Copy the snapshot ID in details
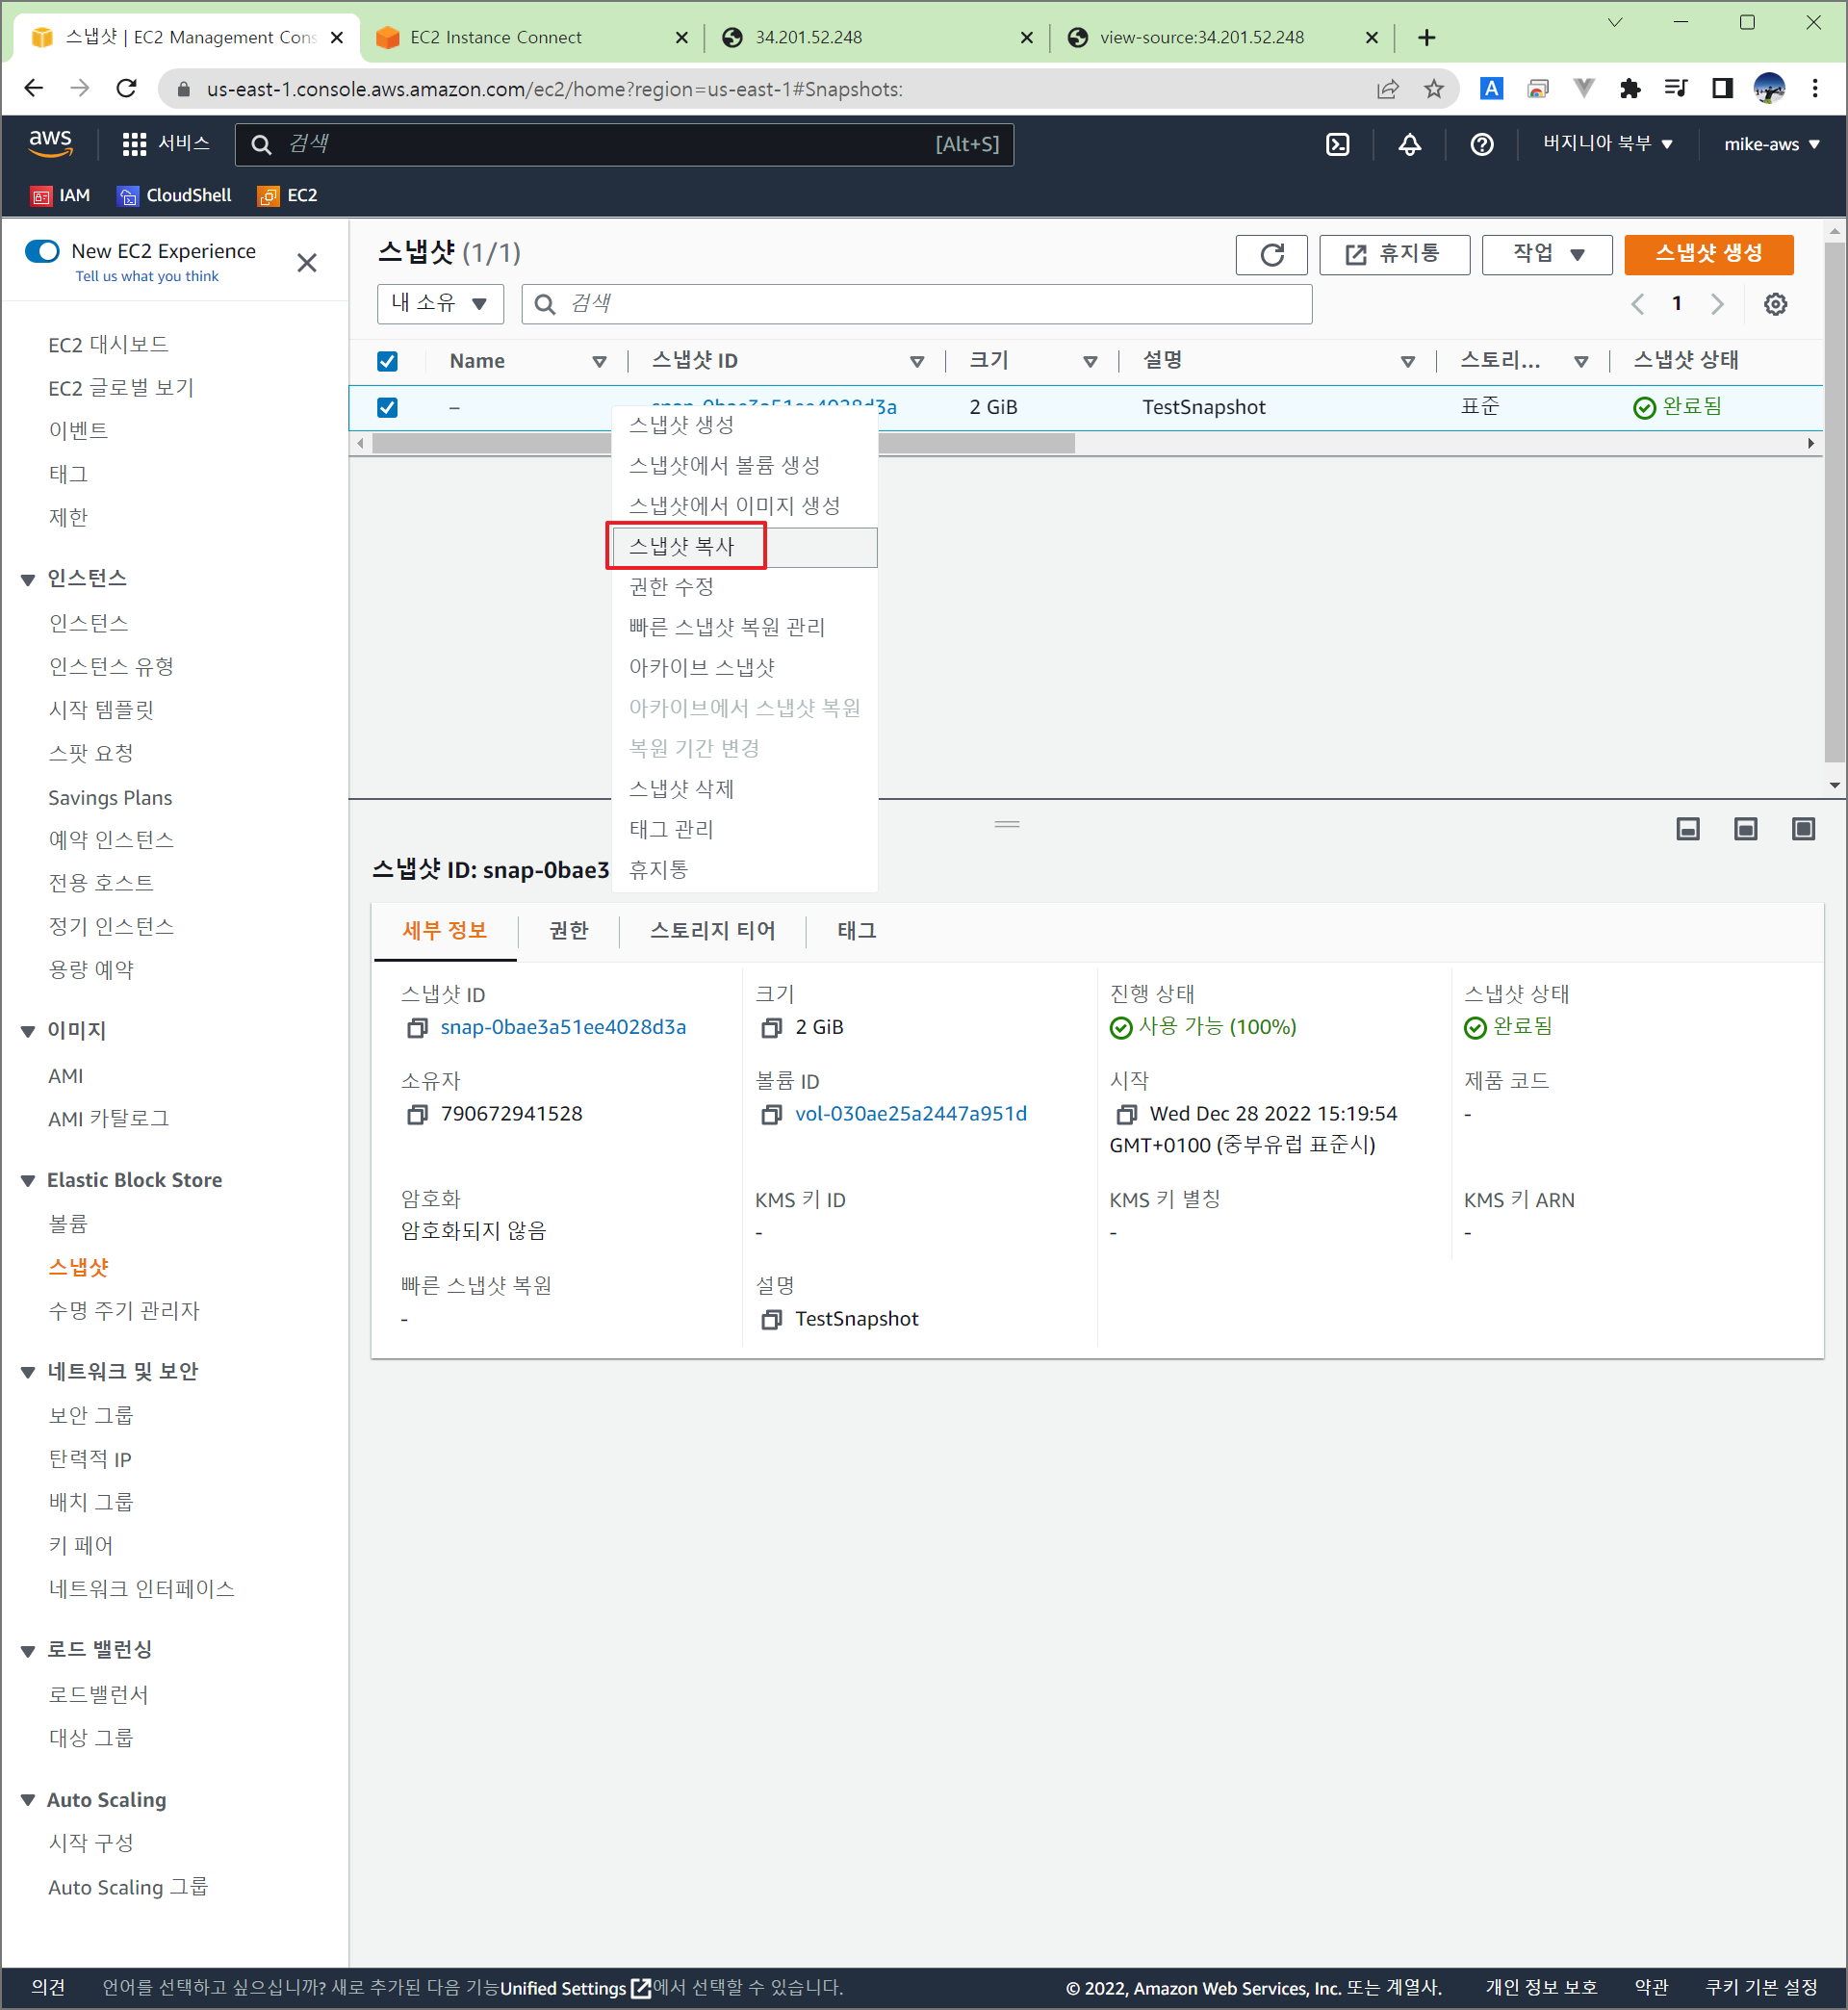The image size is (1848, 2010). tap(417, 1028)
